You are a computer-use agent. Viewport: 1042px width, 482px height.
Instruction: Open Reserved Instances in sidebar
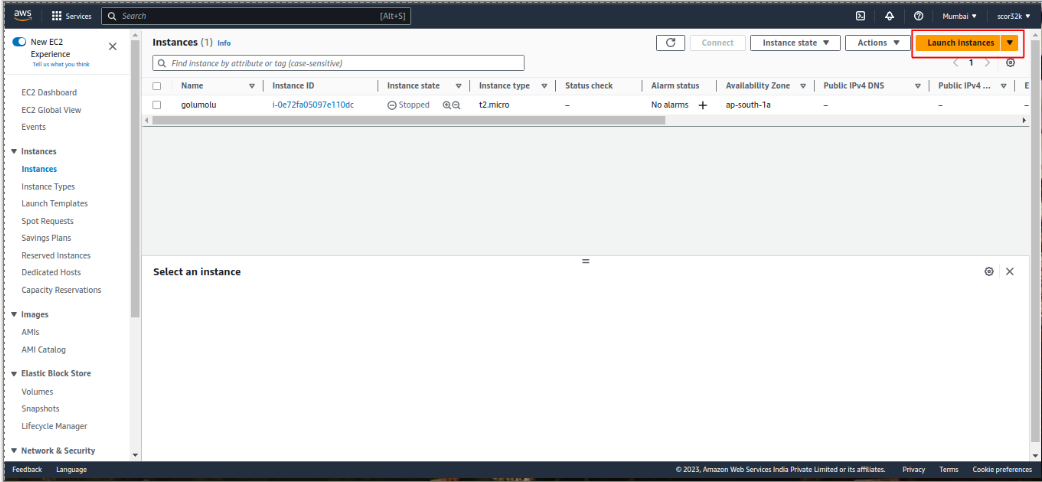pyautogui.click(x=56, y=255)
